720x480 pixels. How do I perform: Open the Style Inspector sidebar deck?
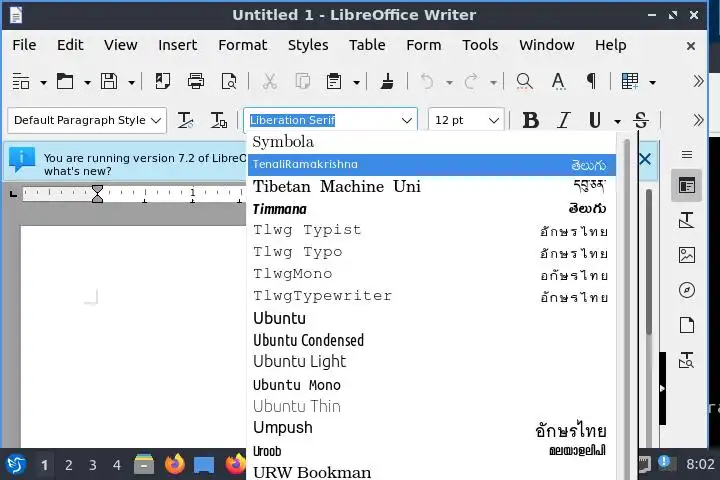coord(686,360)
